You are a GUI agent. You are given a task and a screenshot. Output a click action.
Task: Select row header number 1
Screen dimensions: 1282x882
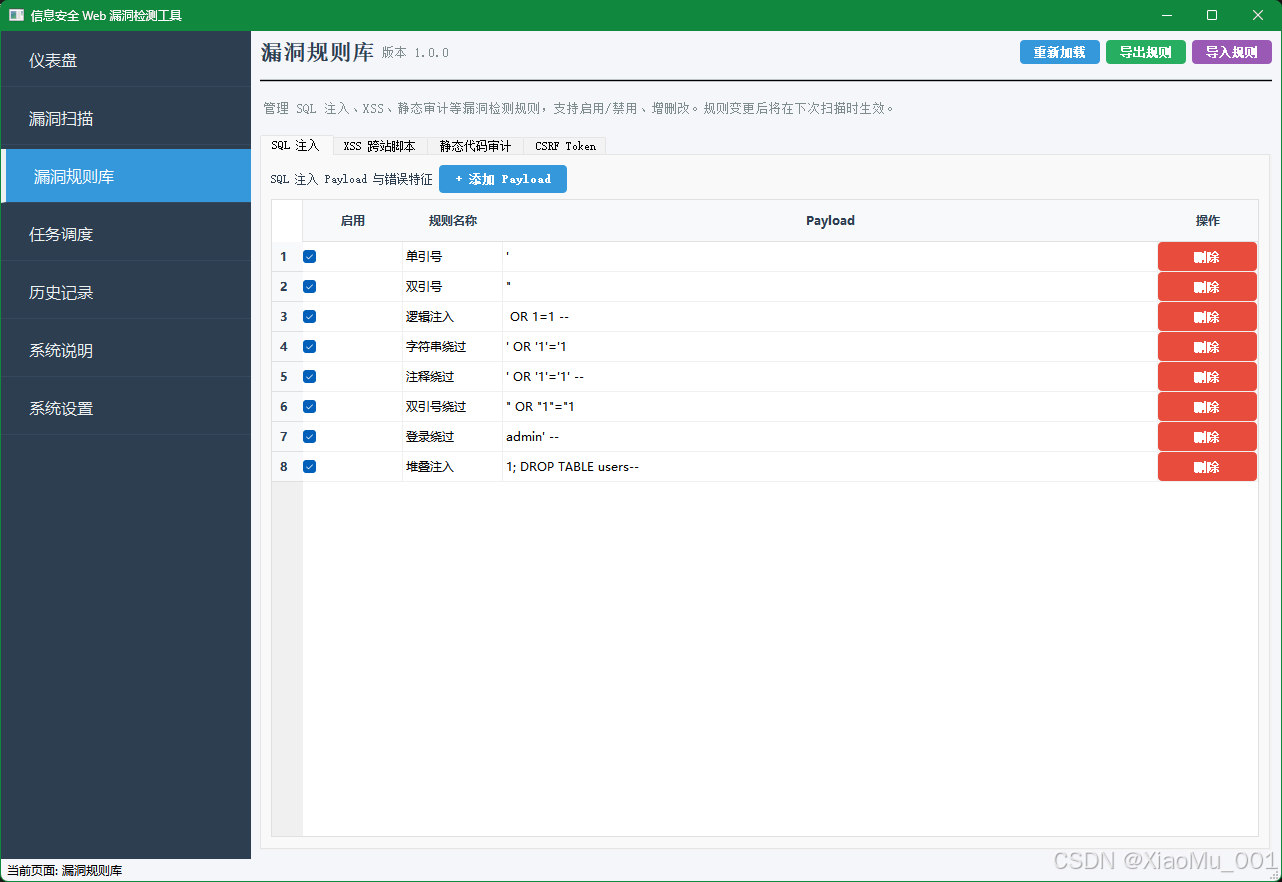(287, 257)
